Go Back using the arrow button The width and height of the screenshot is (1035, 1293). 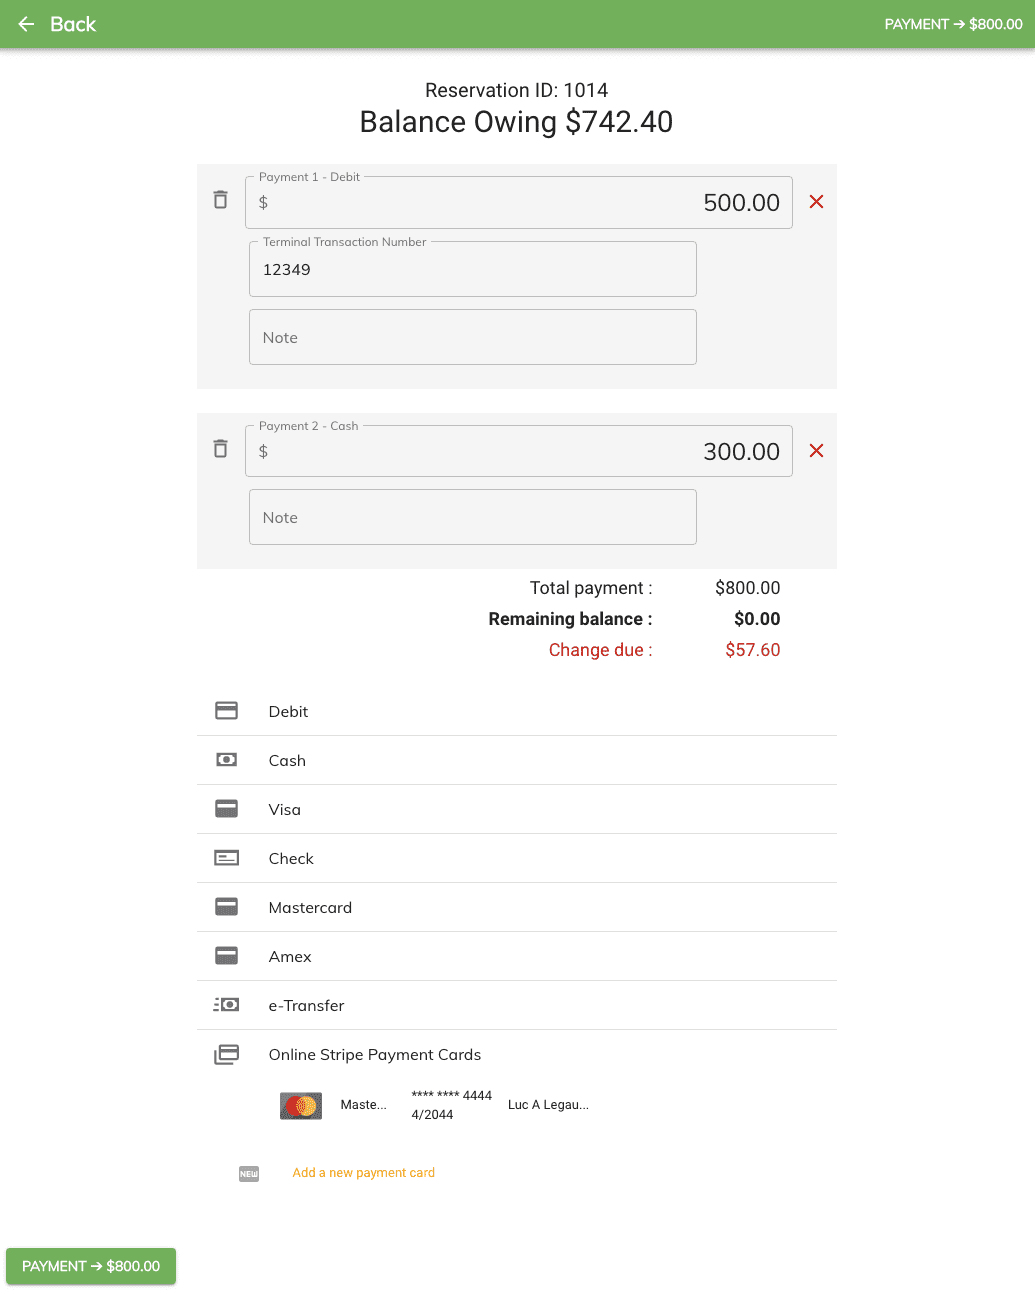(57, 24)
